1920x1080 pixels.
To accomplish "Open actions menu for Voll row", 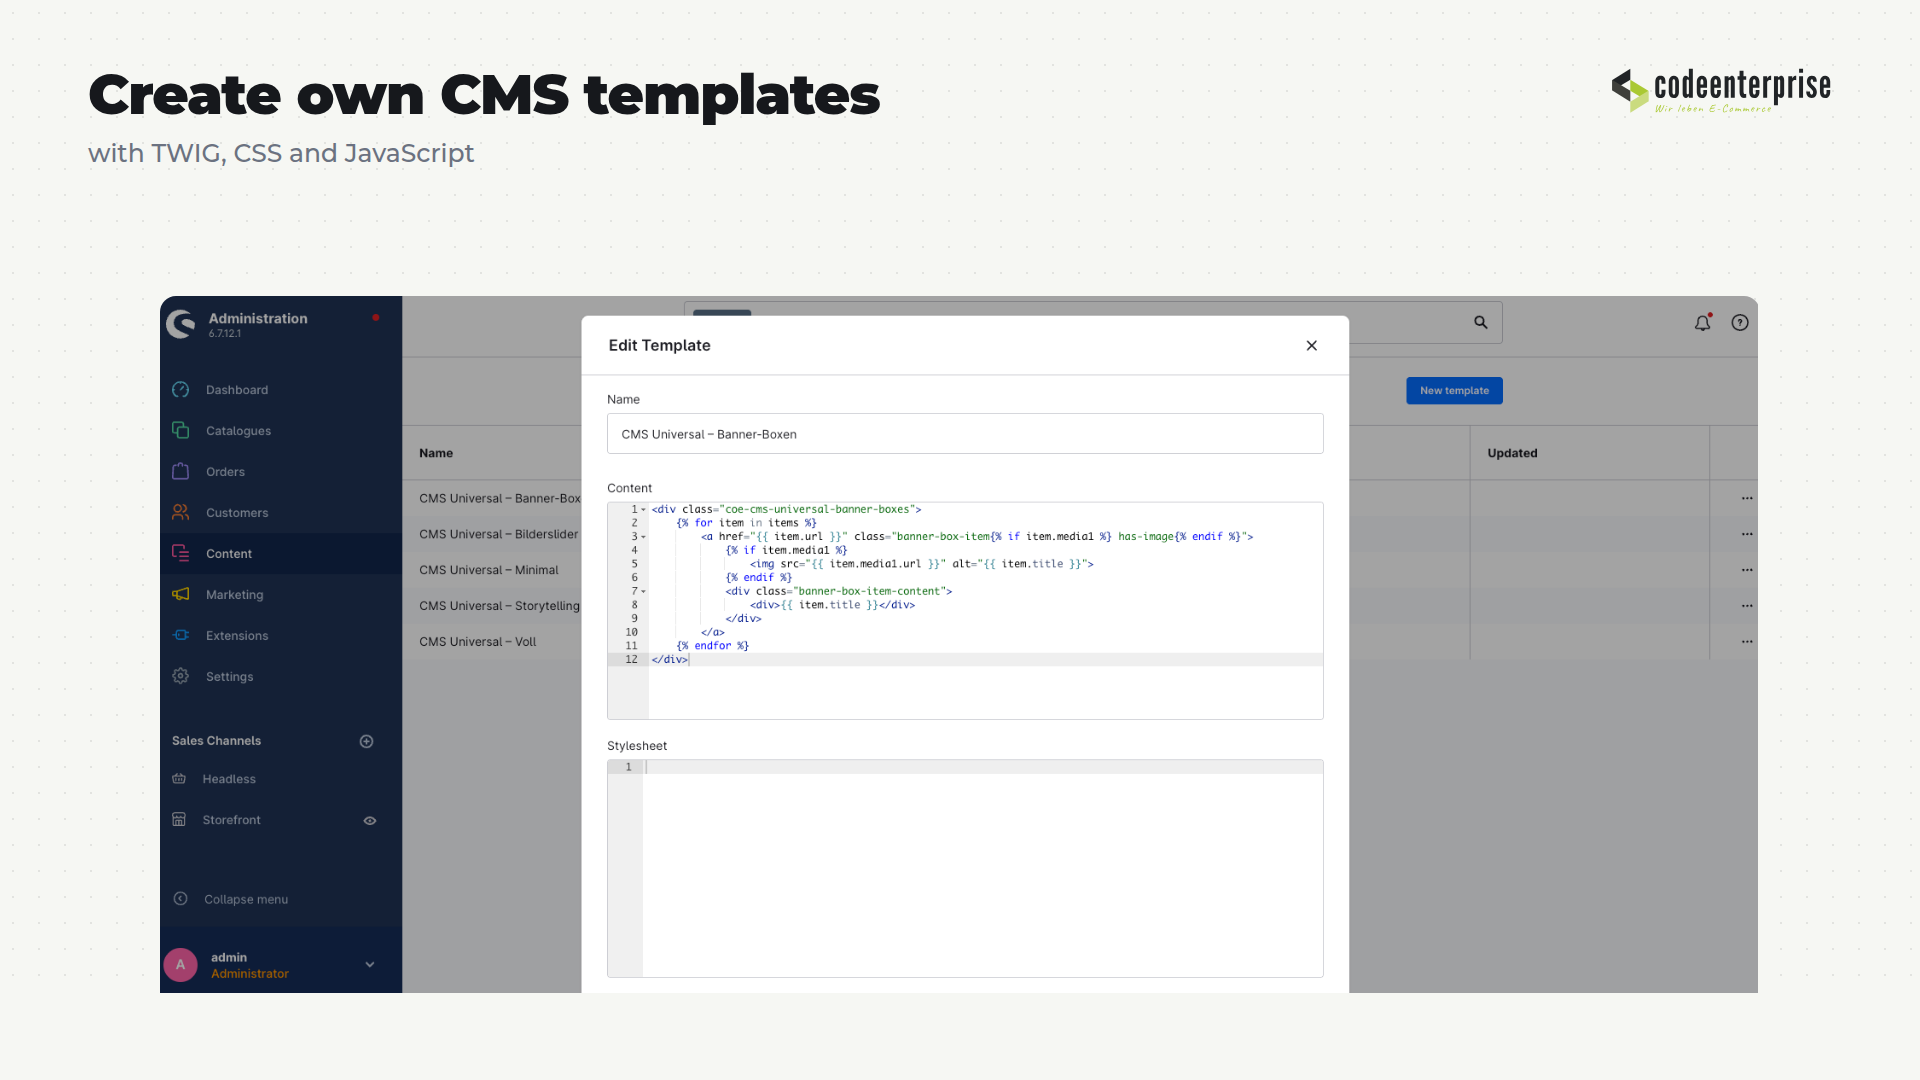I will click(x=1747, y=642).
